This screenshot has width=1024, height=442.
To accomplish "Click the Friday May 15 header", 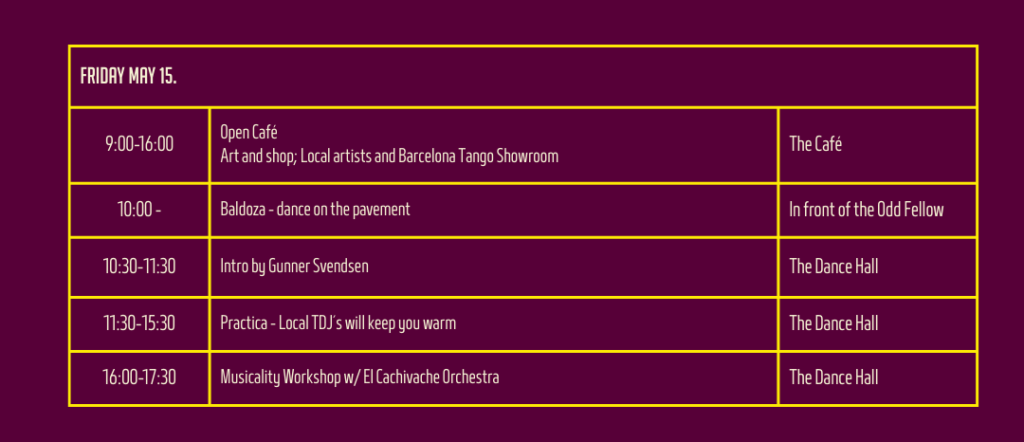I will (x=129, y=77).
